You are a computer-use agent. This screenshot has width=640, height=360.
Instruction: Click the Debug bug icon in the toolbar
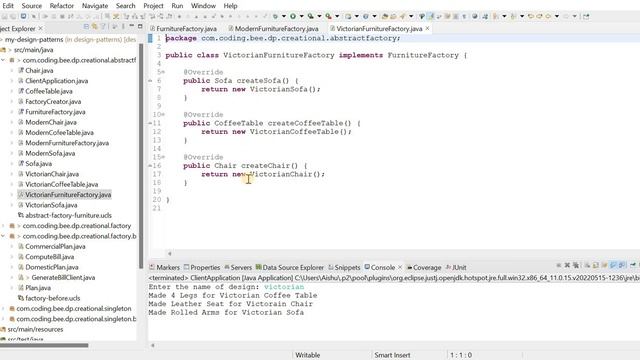pos(276,16)
